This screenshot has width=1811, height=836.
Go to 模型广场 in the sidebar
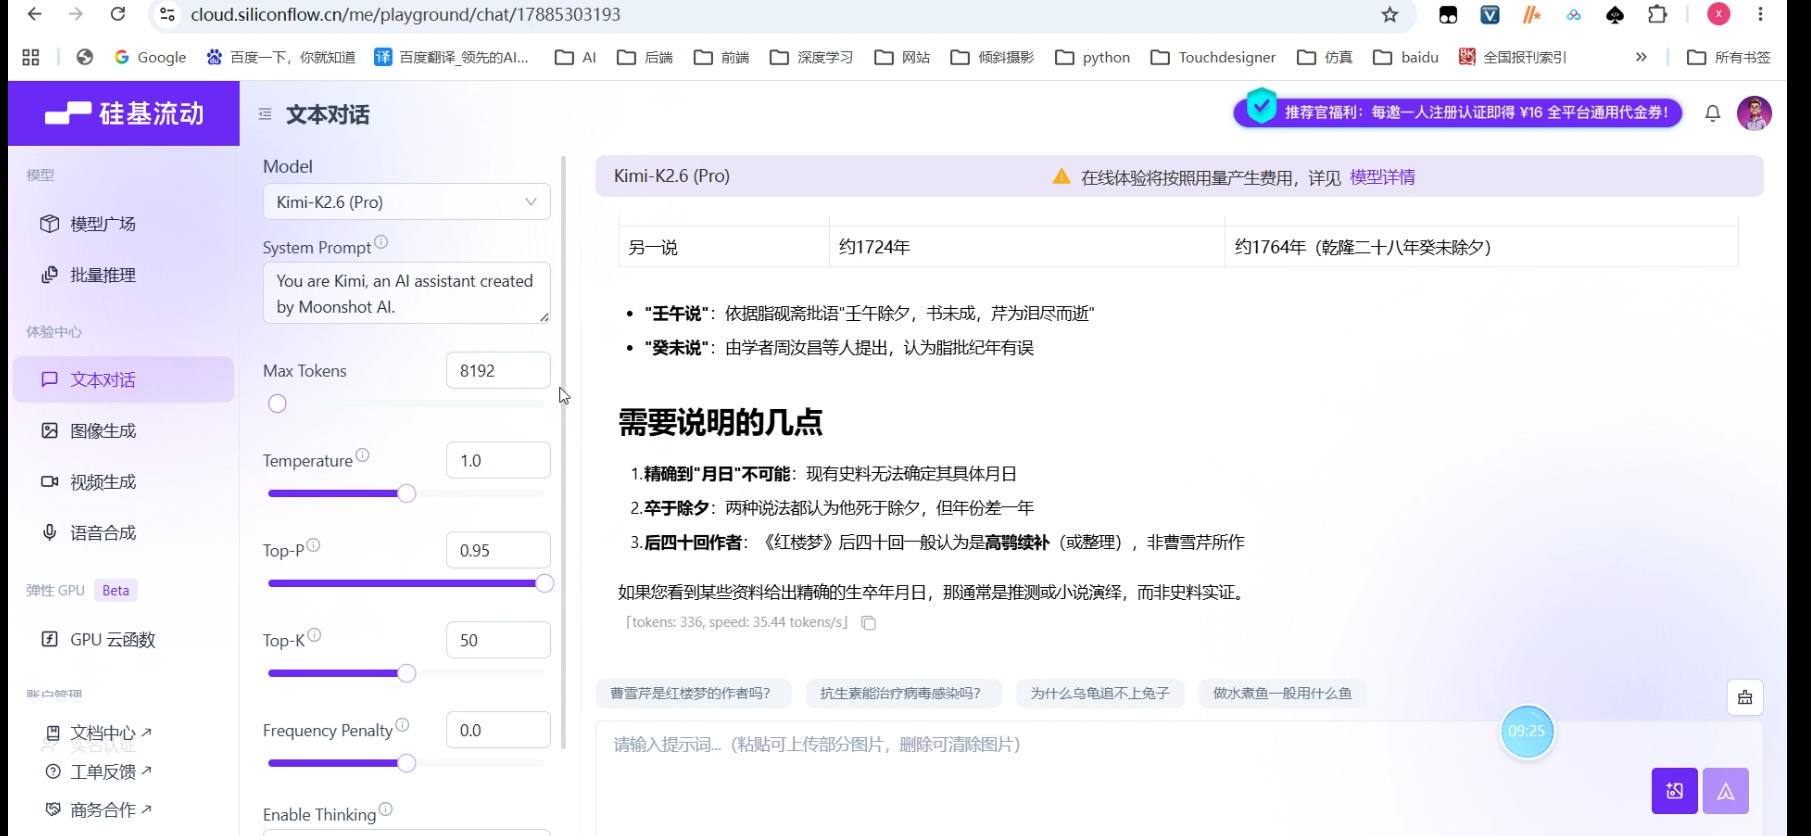point(124,224)
